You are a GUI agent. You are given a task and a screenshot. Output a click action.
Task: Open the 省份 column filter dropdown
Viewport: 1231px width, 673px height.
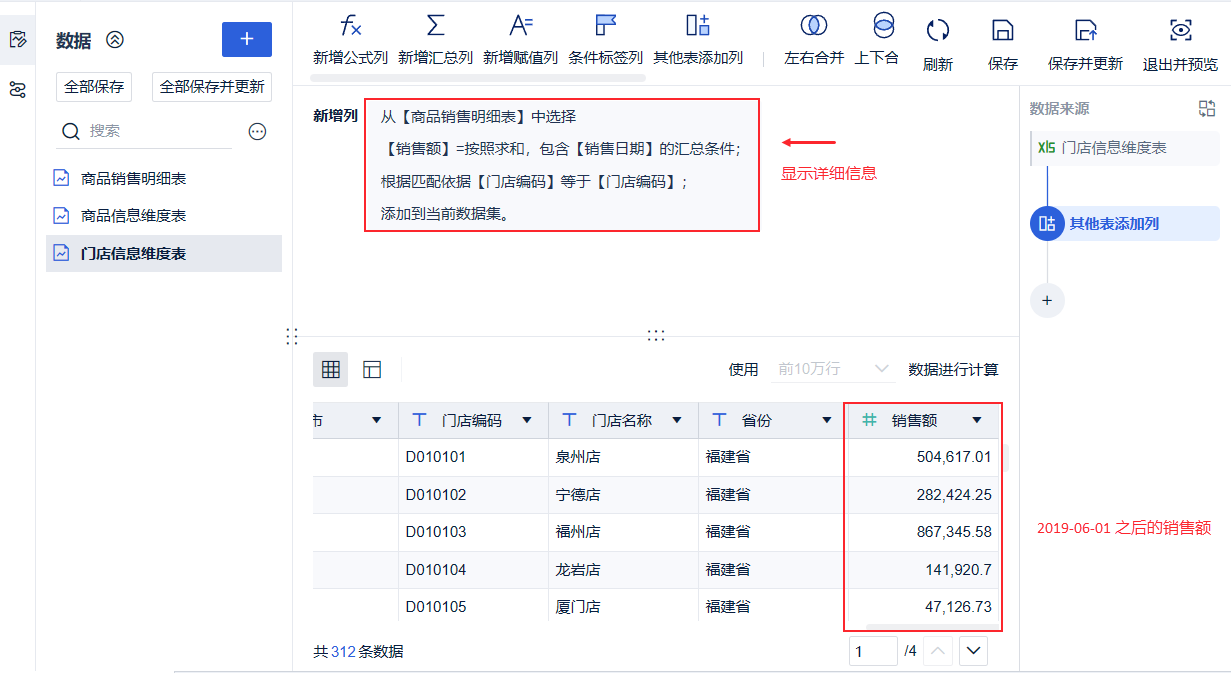click(826, 420)
